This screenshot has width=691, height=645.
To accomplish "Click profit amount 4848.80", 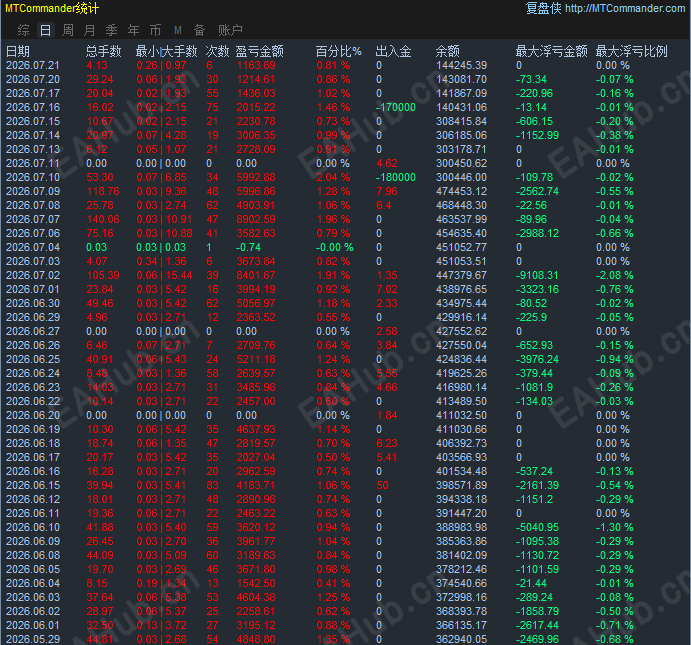I will tap(256, 639).
